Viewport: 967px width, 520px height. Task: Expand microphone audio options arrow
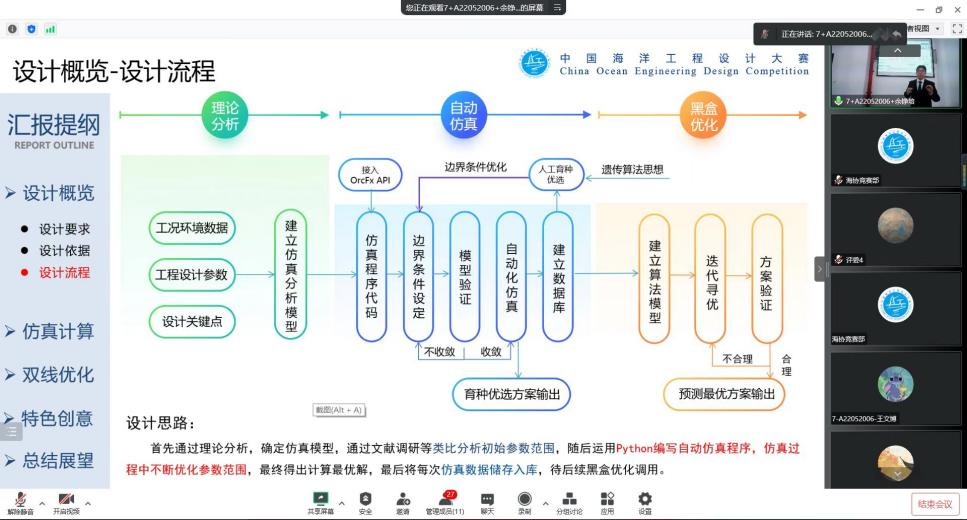pos(42,502)
